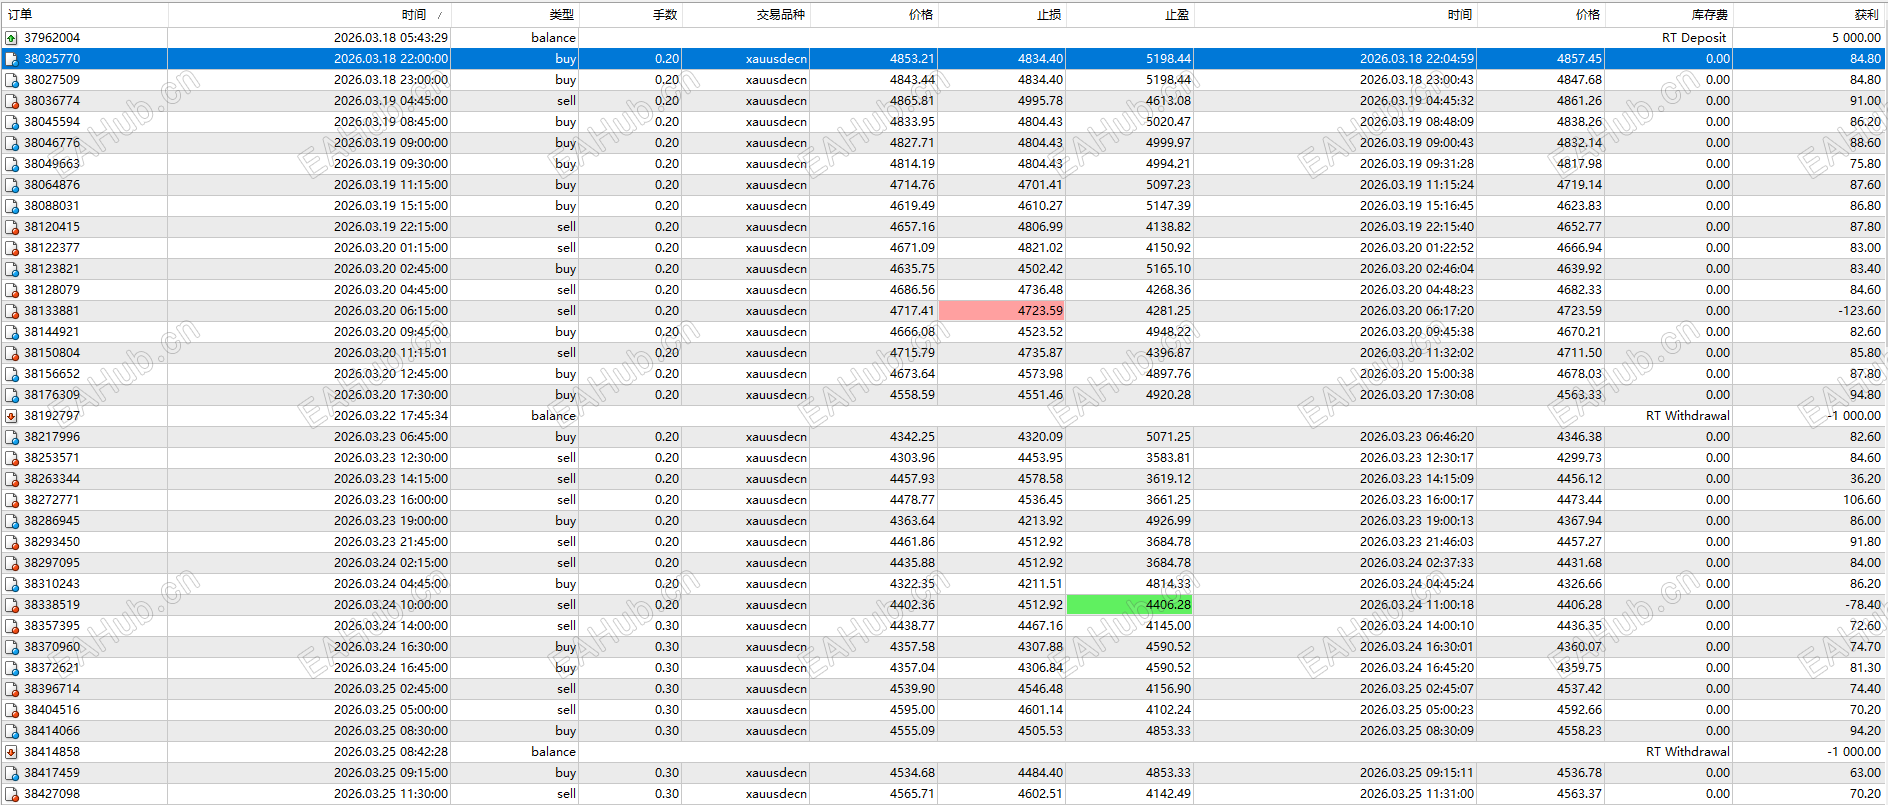Click the open price "4342.25"

click(x=912, y=437)
